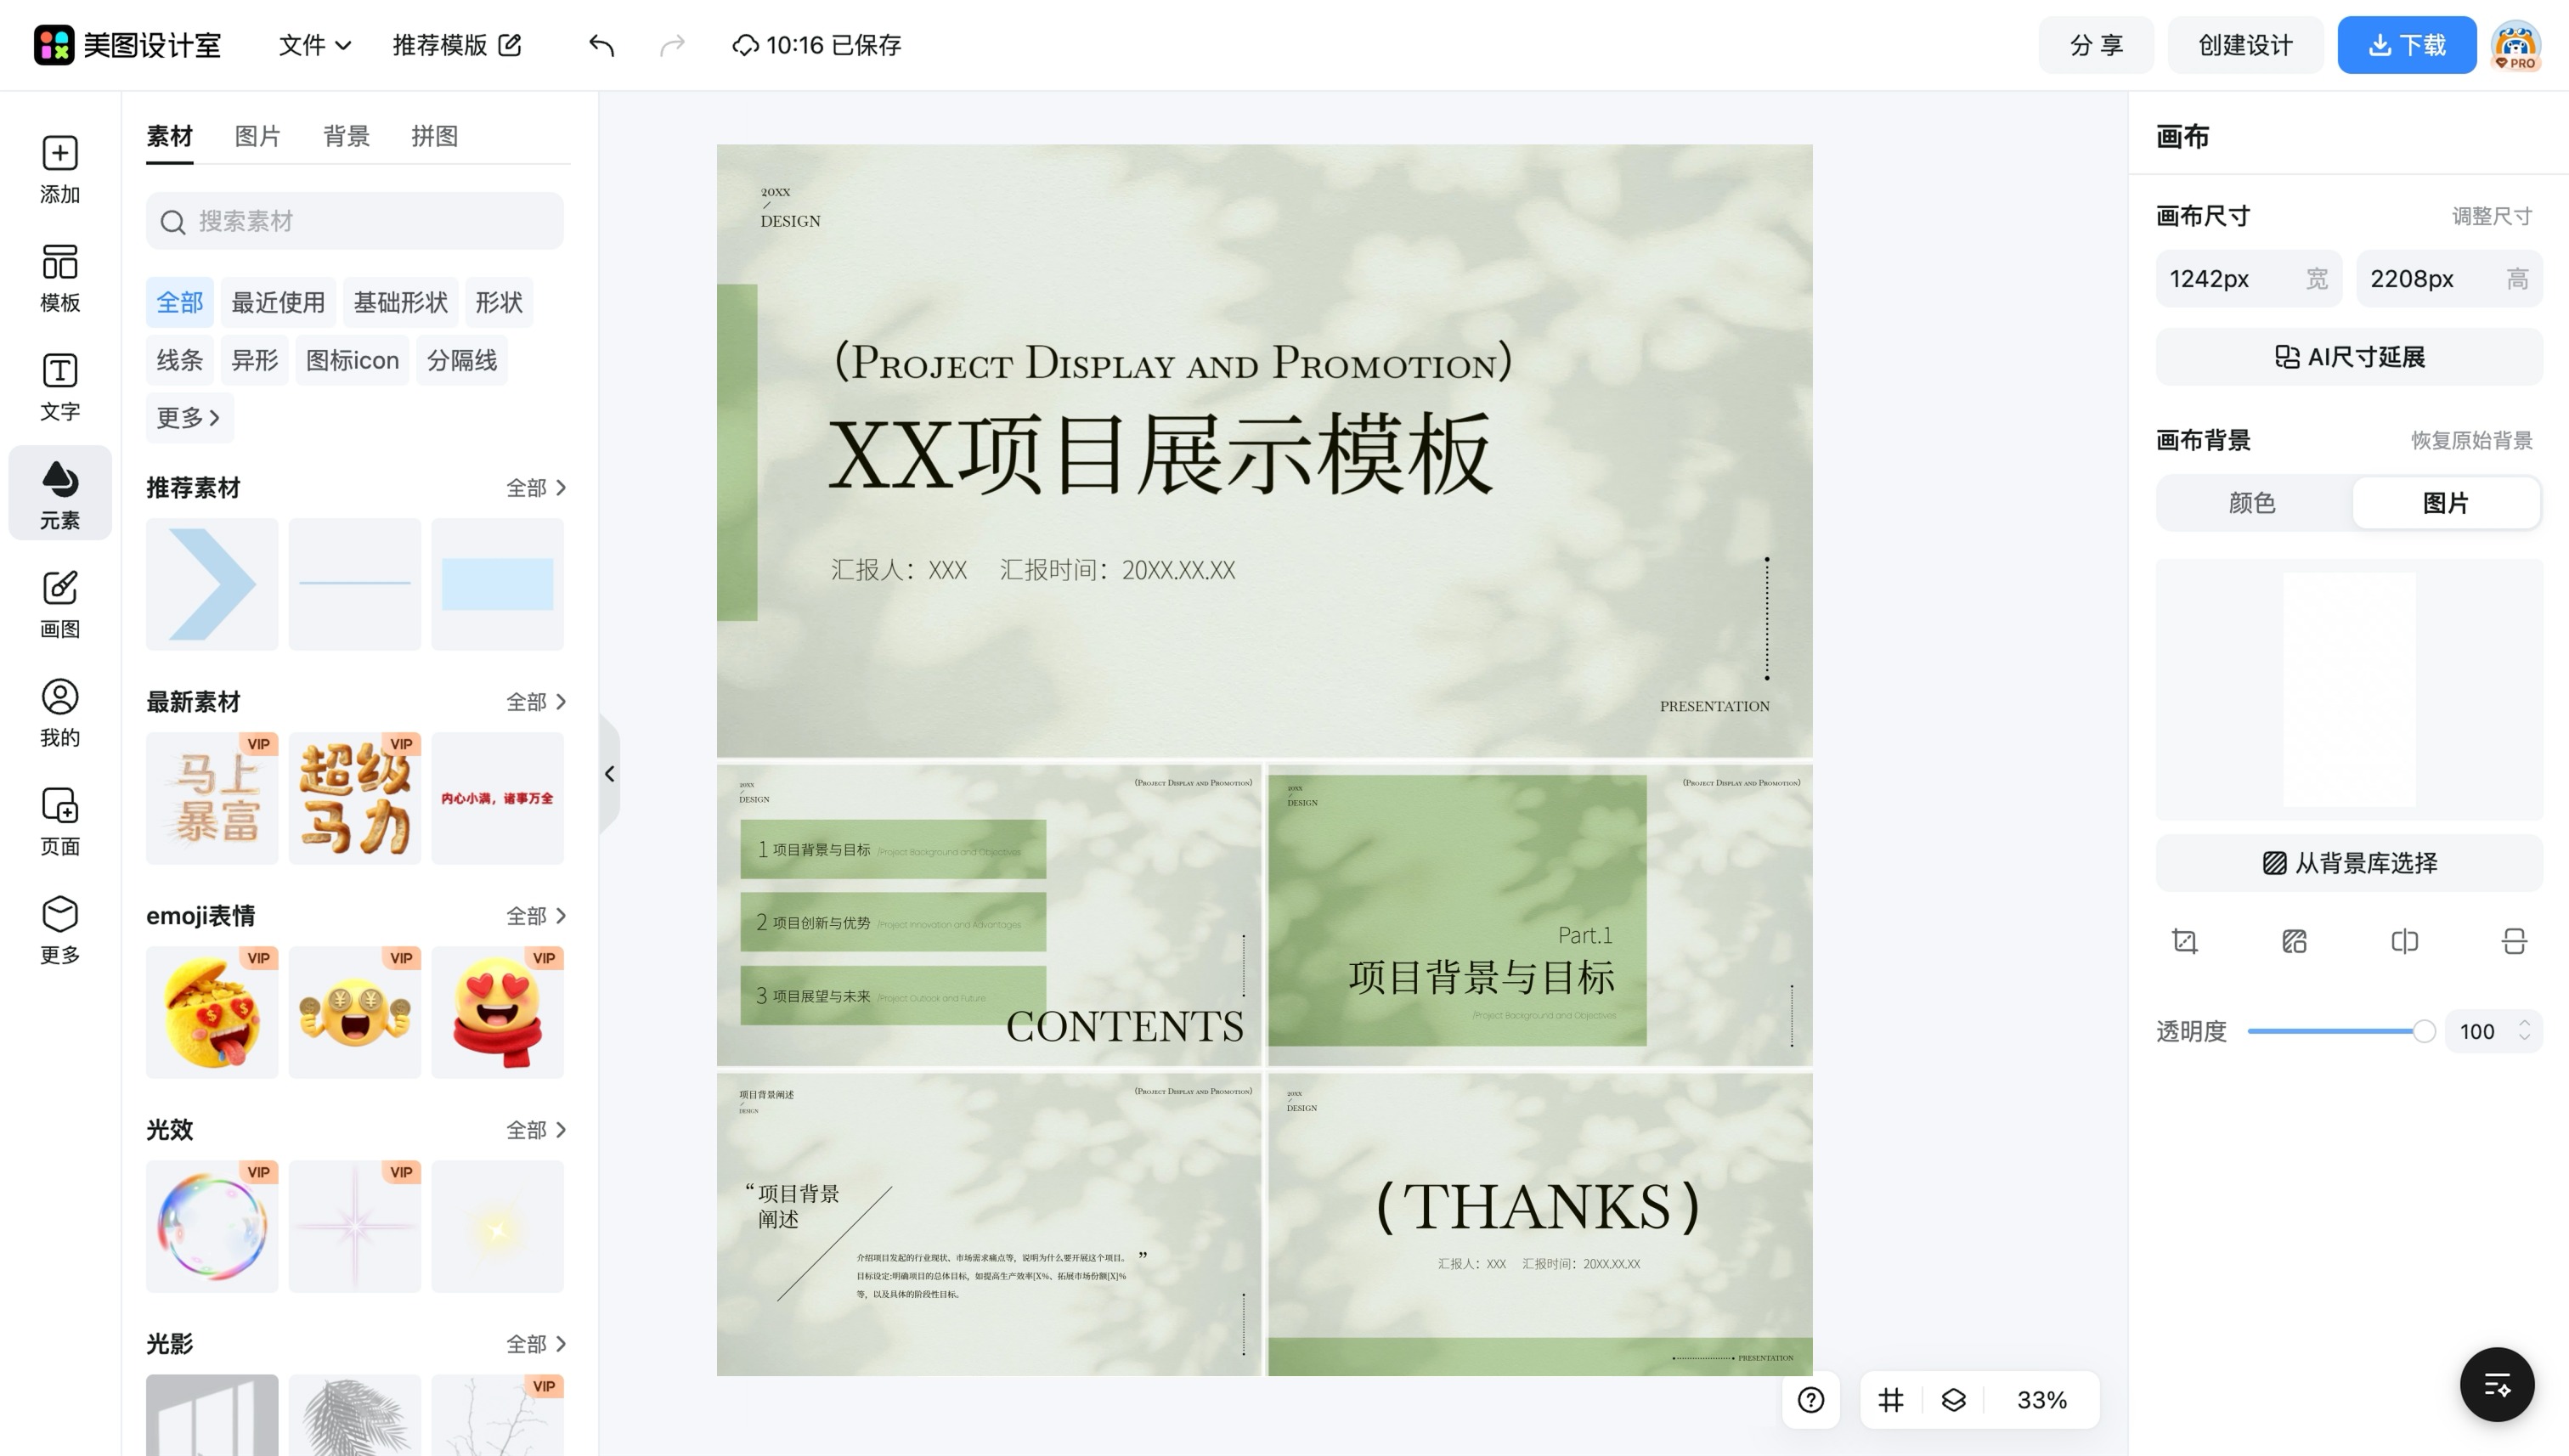Select the 基础形状 filter chip
The height and width of the screenshot is (1456, 2569).
tap(400, 302)
